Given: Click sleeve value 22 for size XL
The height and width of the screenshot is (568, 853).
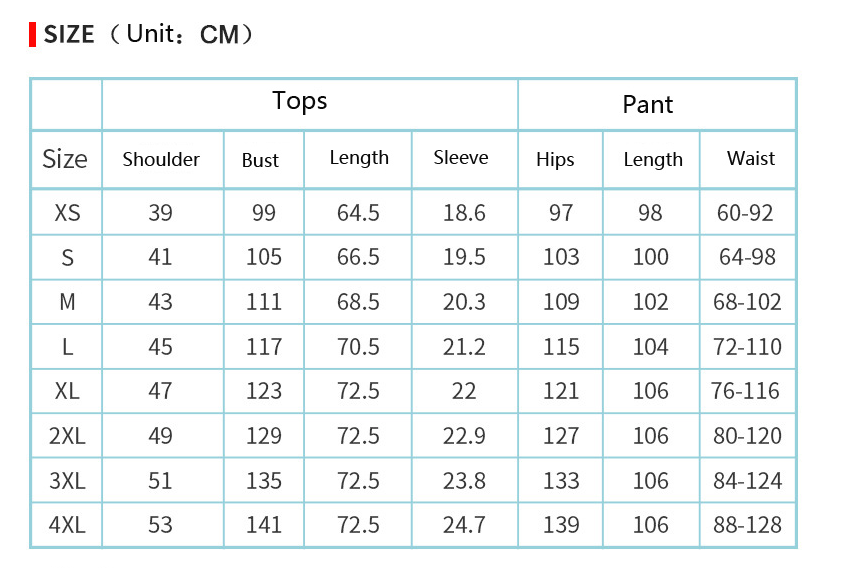Looking at the screenshot, I should point(464,391).
